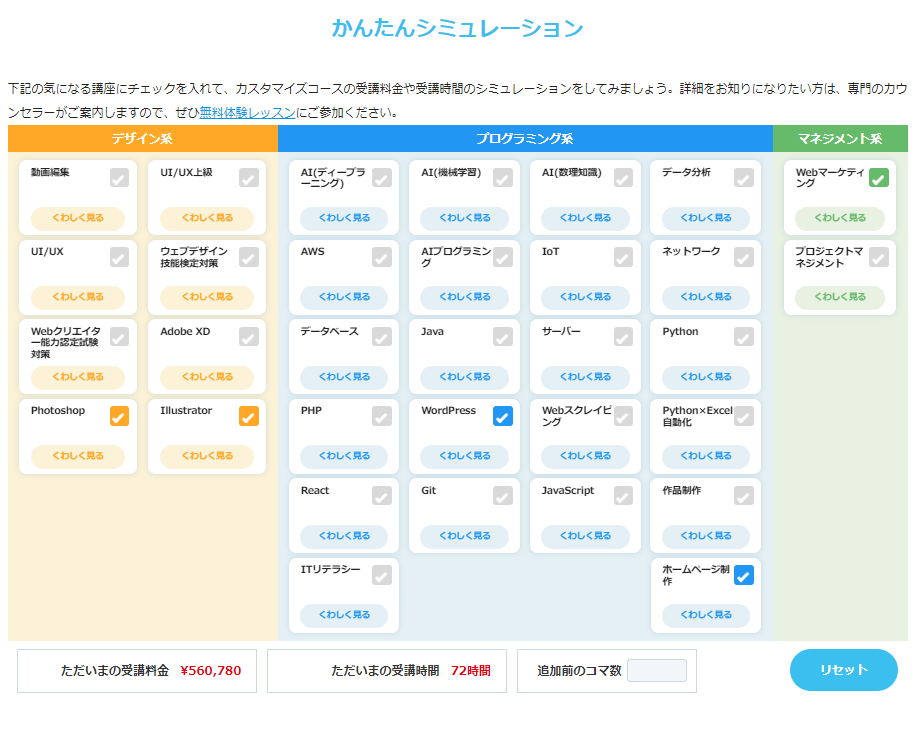918x731 pixels.
Task: Open くわしく見る under JavaScript
Action: coord(585,536)
